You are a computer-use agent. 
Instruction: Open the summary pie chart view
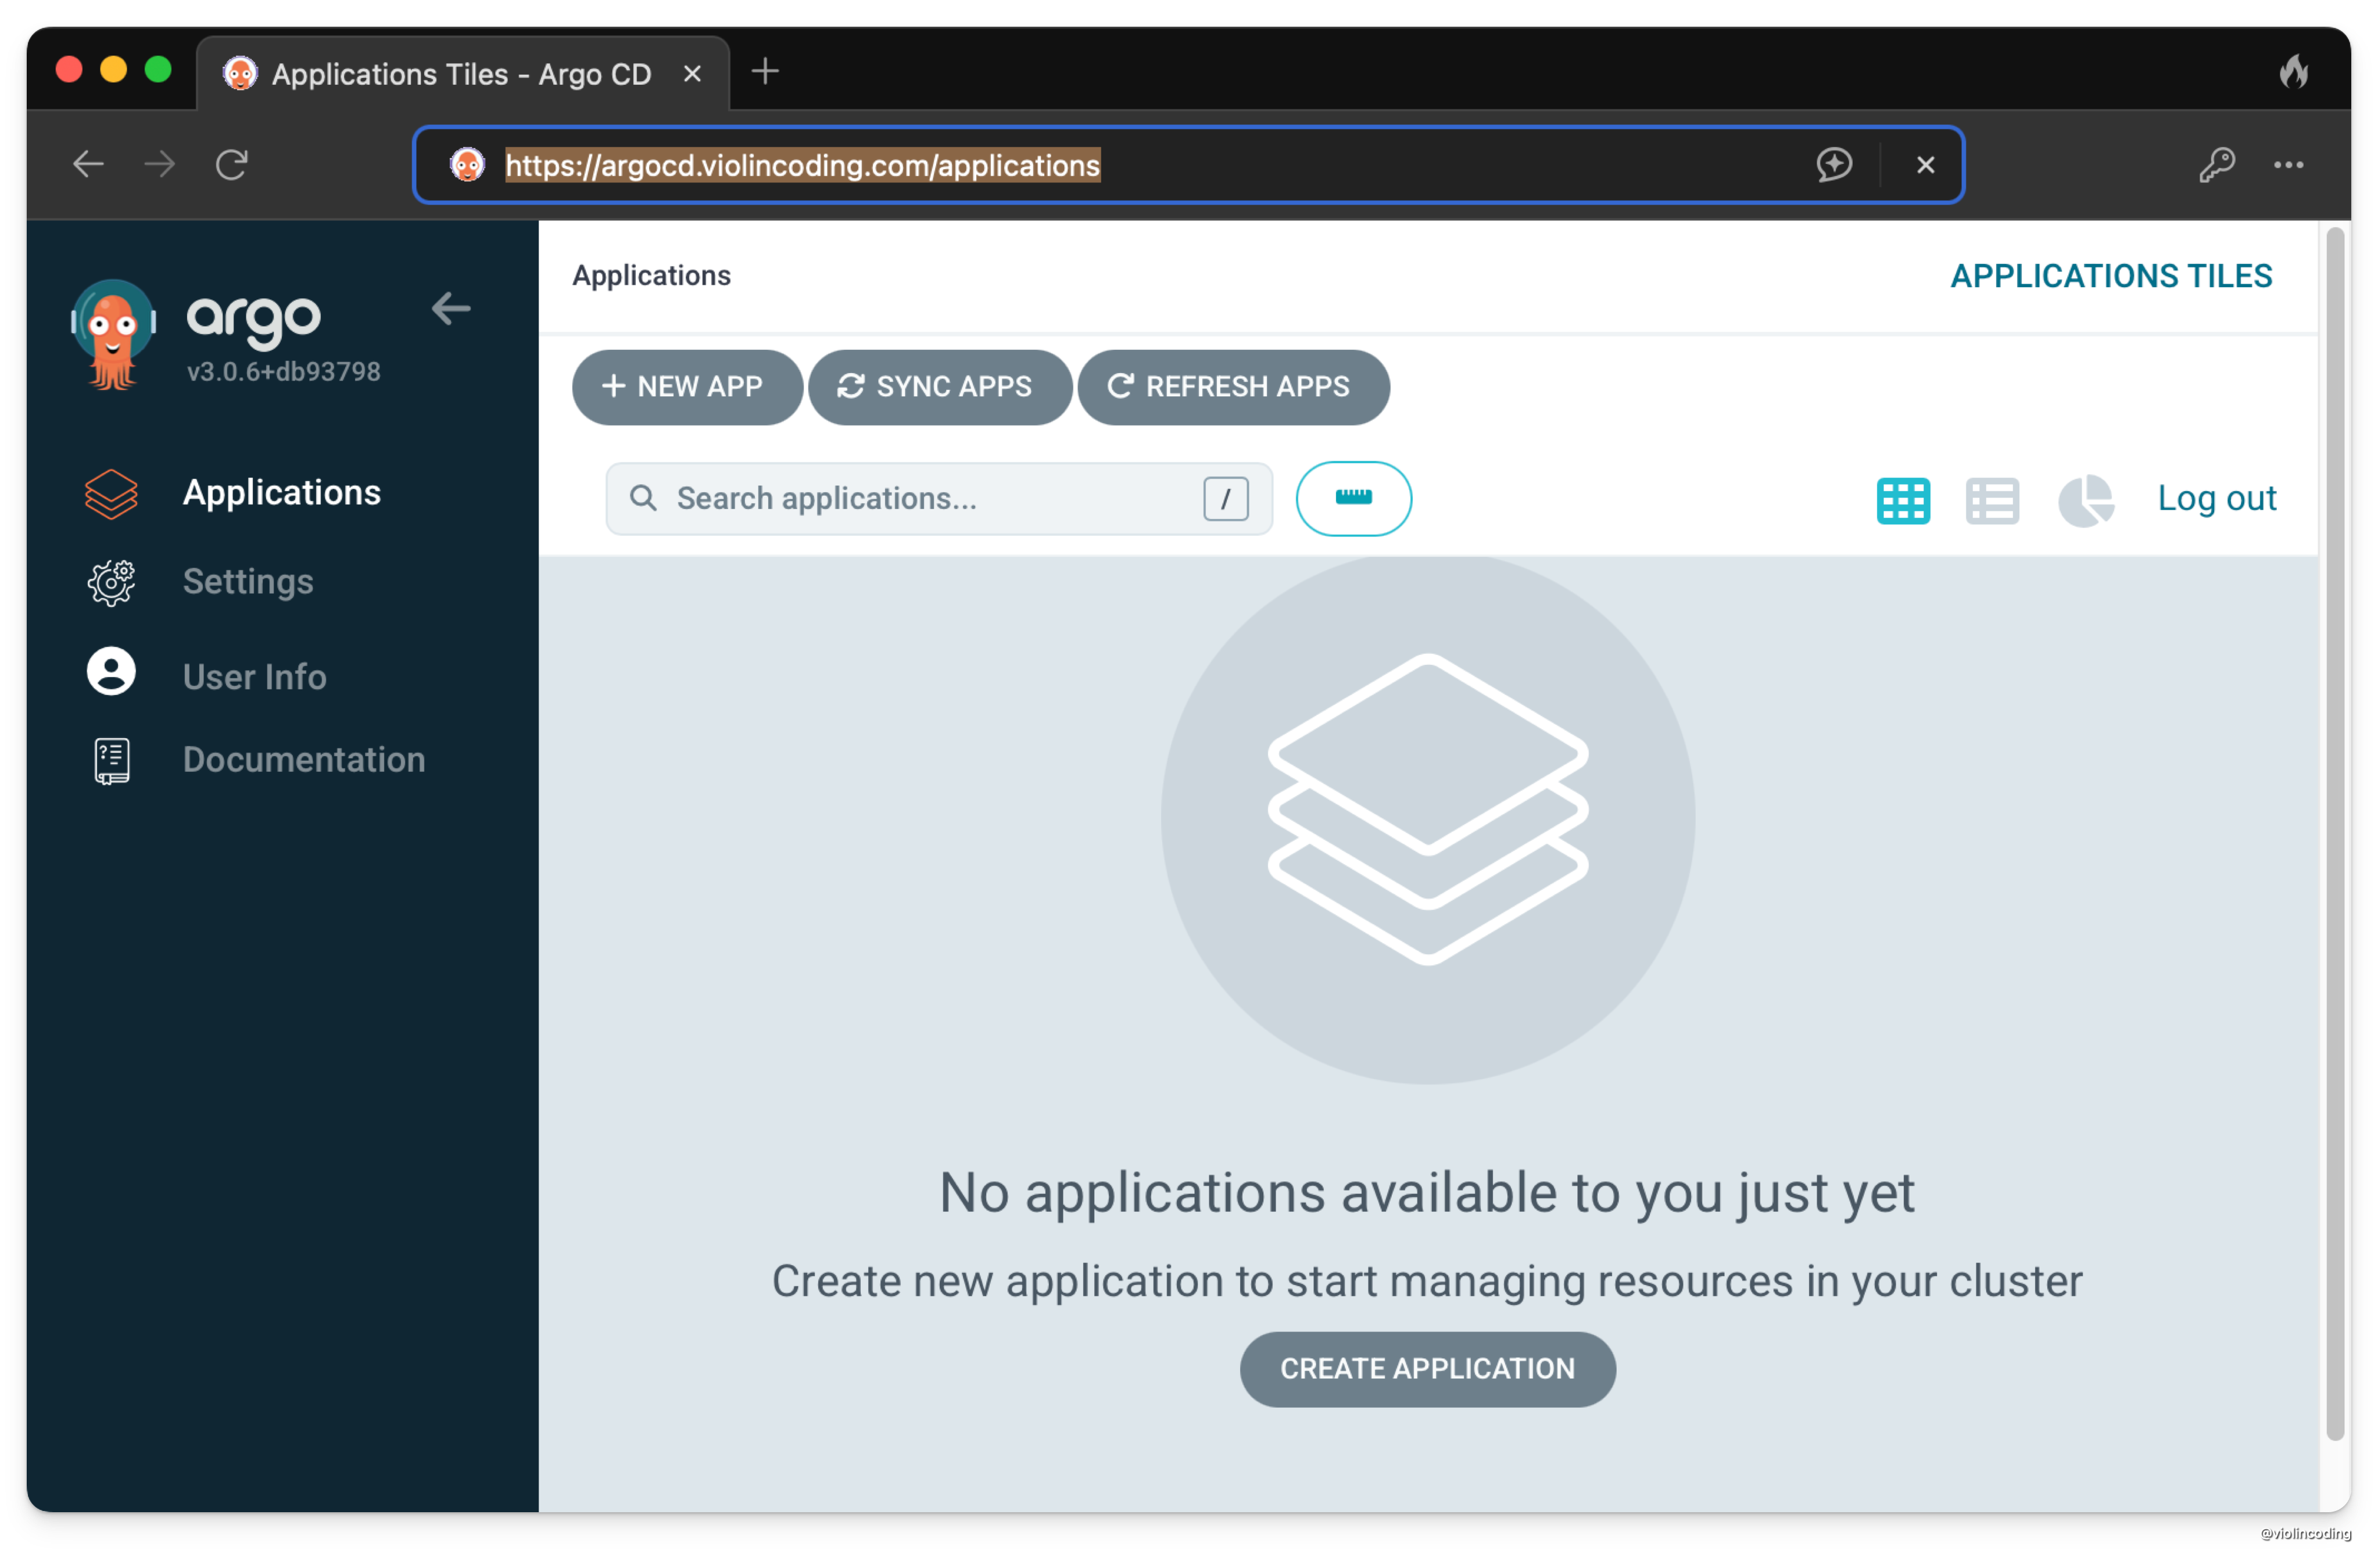coord(2085,500)
